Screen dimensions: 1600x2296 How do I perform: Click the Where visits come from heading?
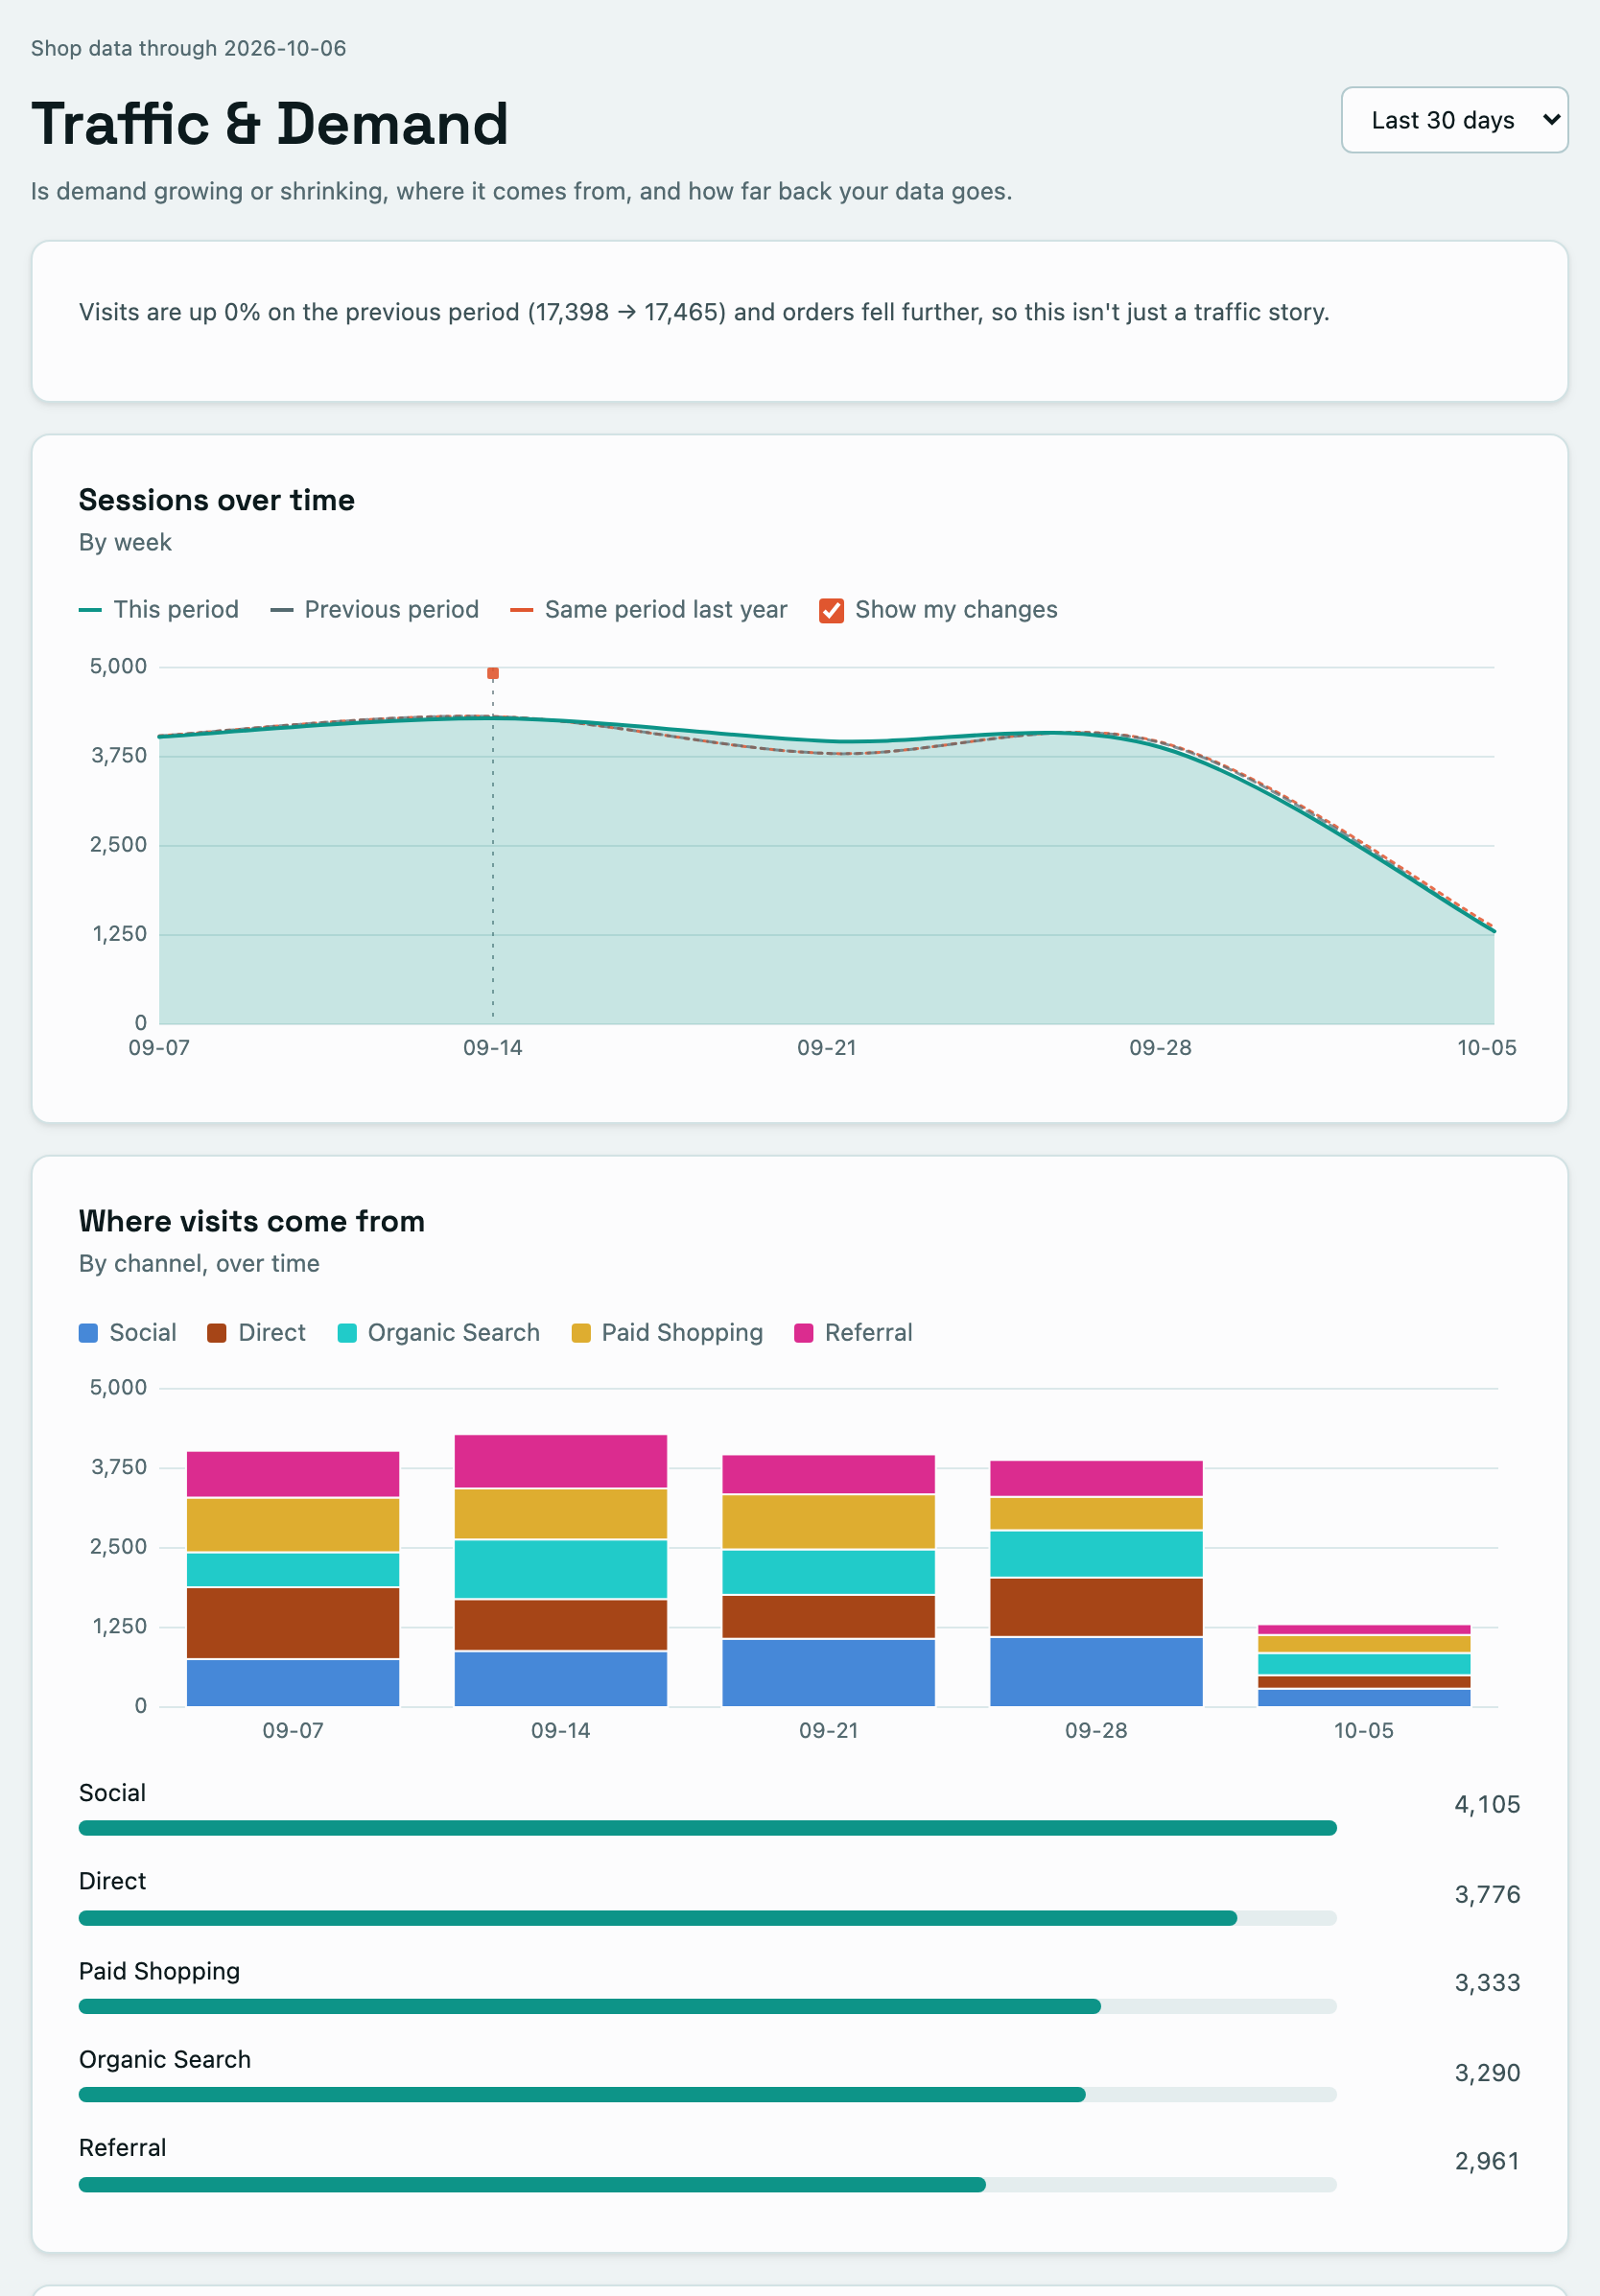click(x=252, y=1221)
